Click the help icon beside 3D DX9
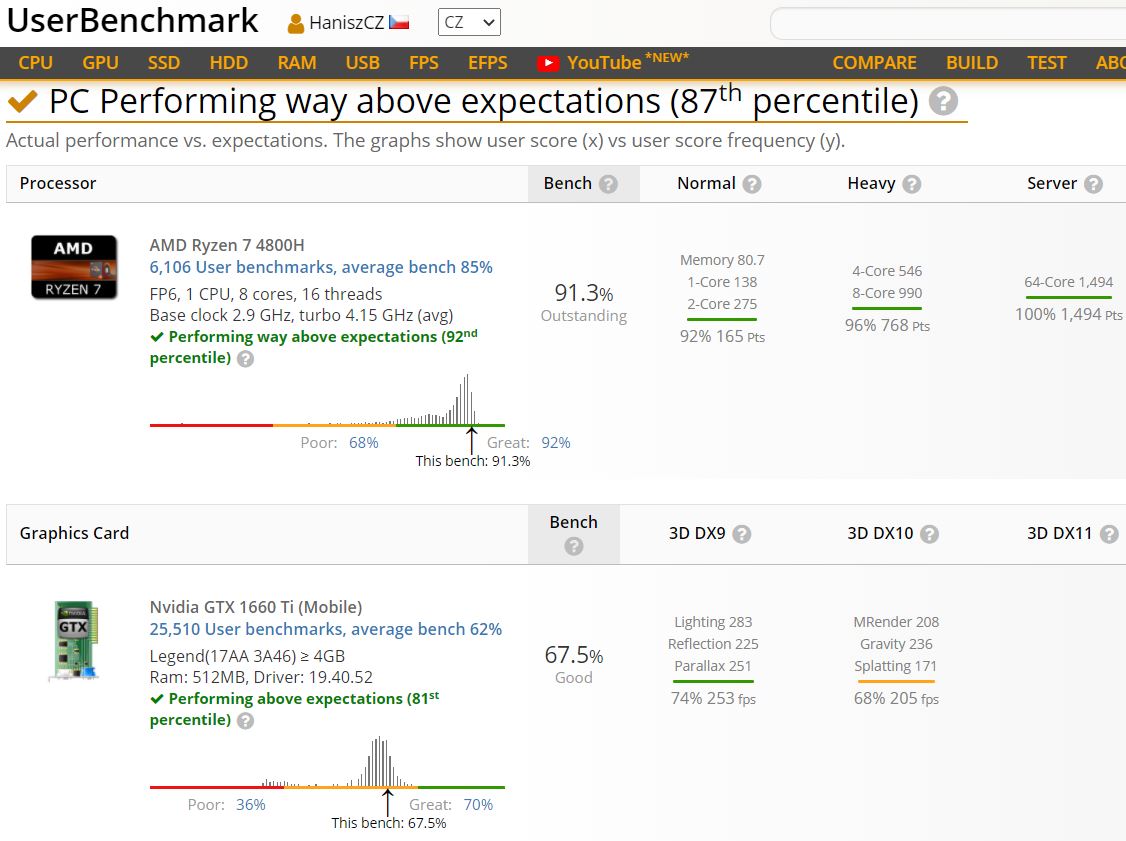This screenshot has height=841, width=1126. [x=741, y=534]
